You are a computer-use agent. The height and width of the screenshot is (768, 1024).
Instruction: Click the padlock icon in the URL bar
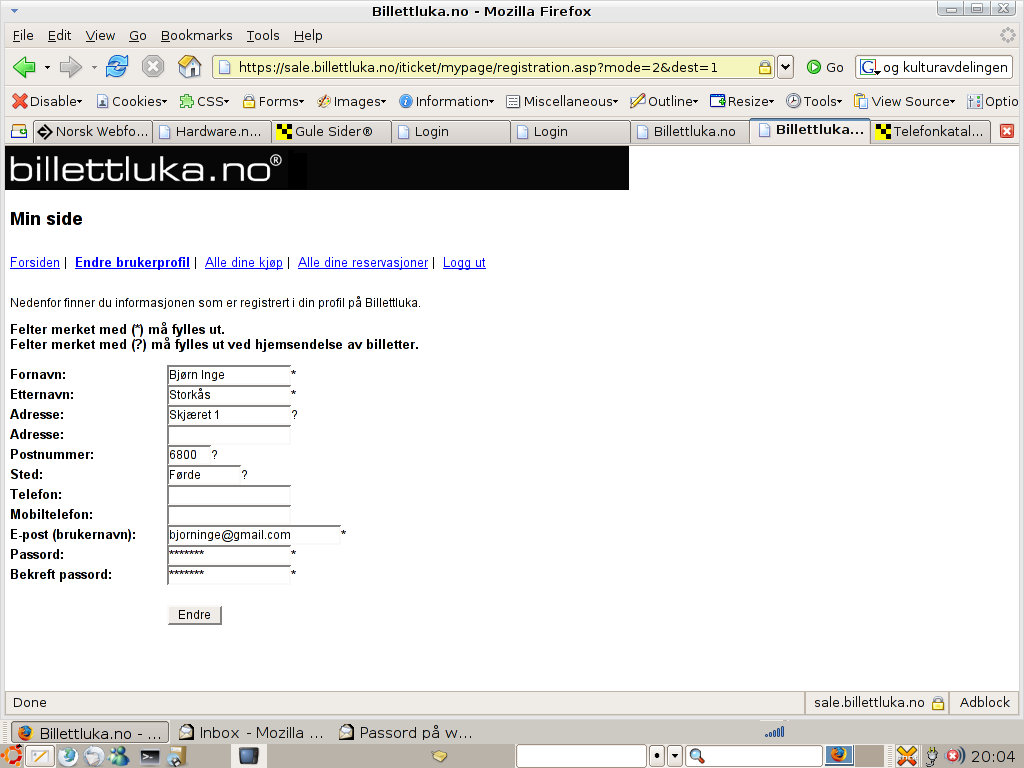pos(765,67)
